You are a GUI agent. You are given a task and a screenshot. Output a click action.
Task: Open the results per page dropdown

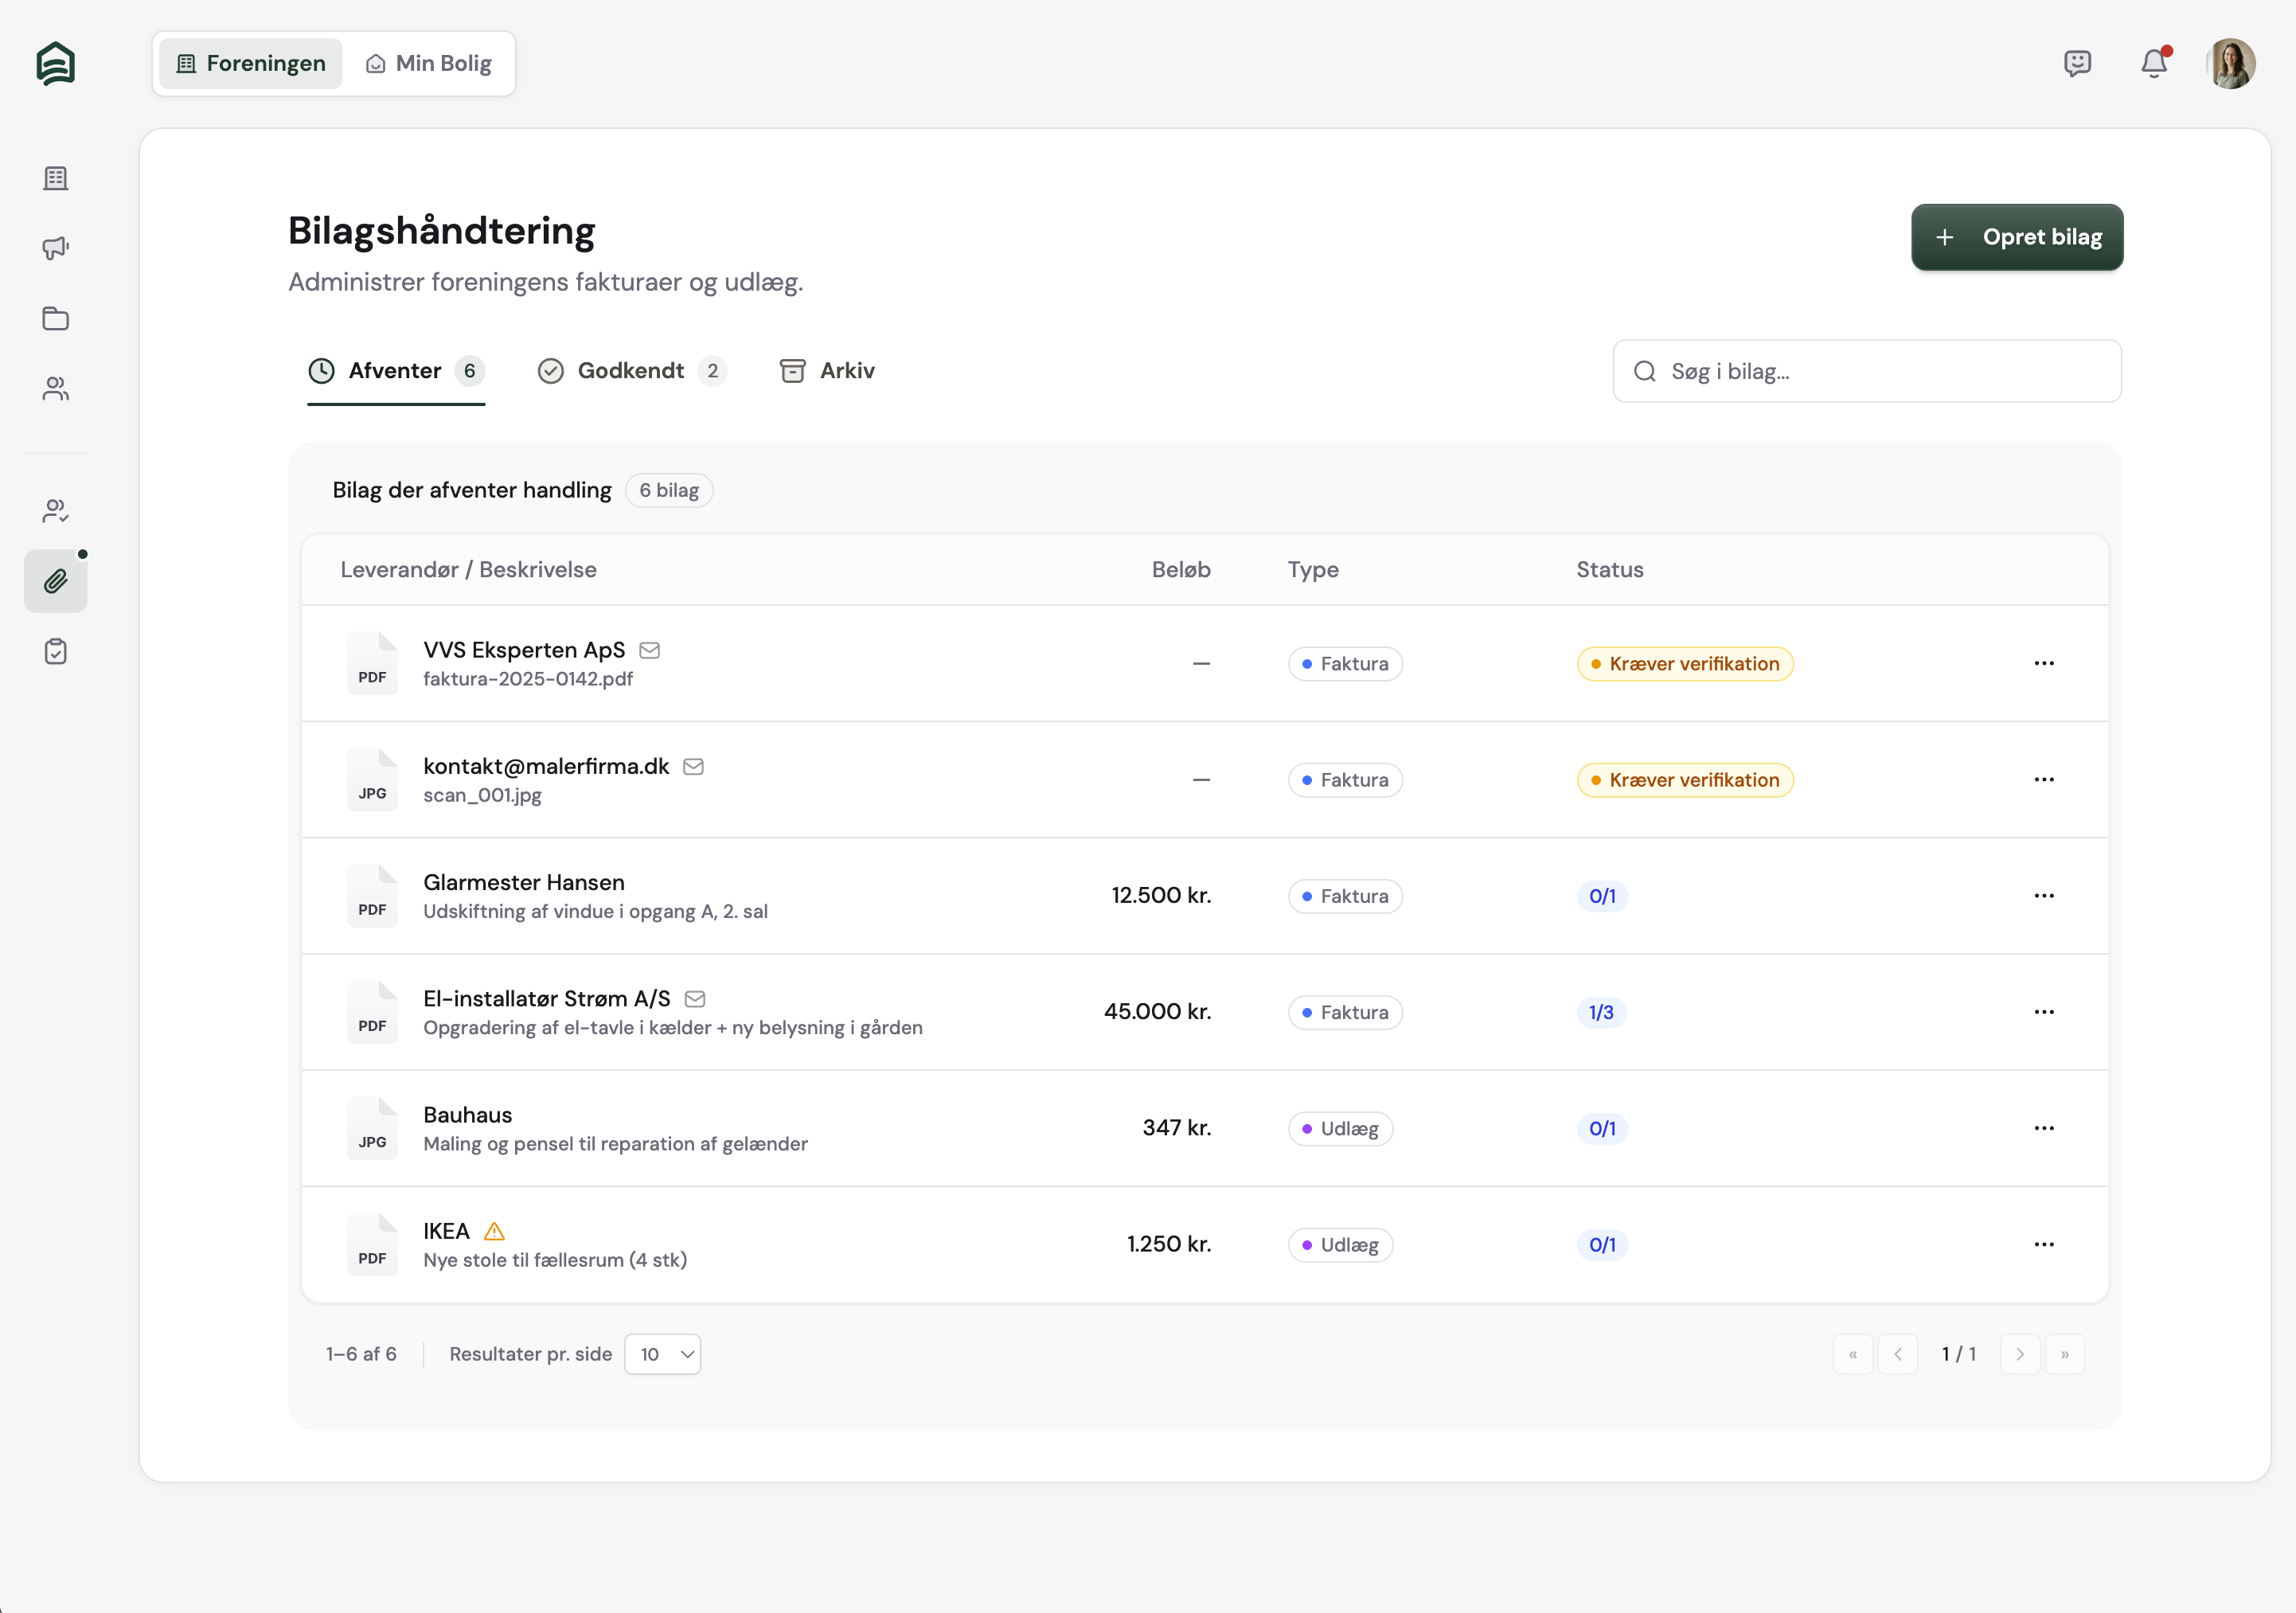663,1354
